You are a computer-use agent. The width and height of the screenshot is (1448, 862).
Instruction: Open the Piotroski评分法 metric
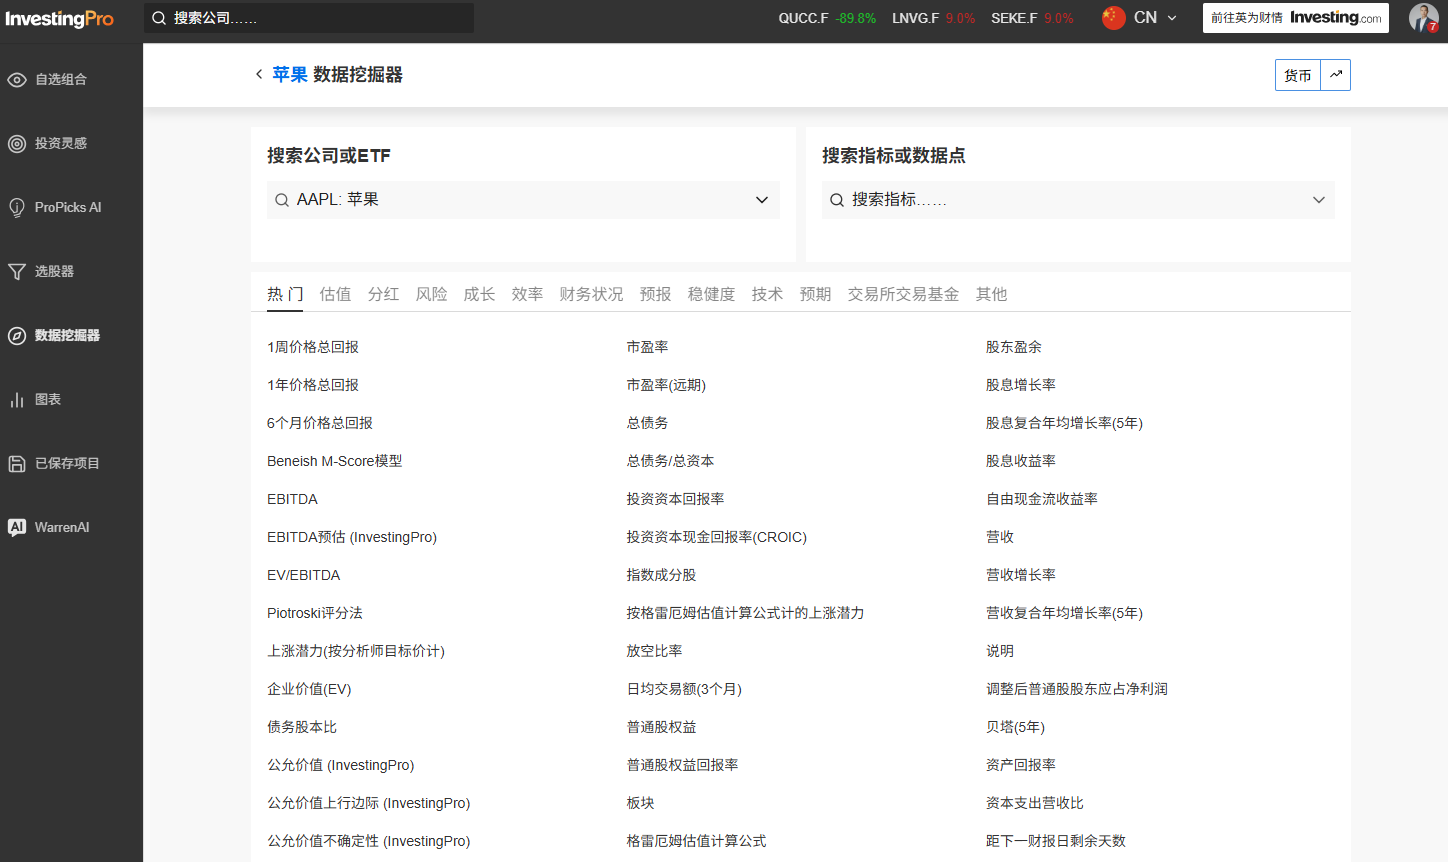pos(315,613)
